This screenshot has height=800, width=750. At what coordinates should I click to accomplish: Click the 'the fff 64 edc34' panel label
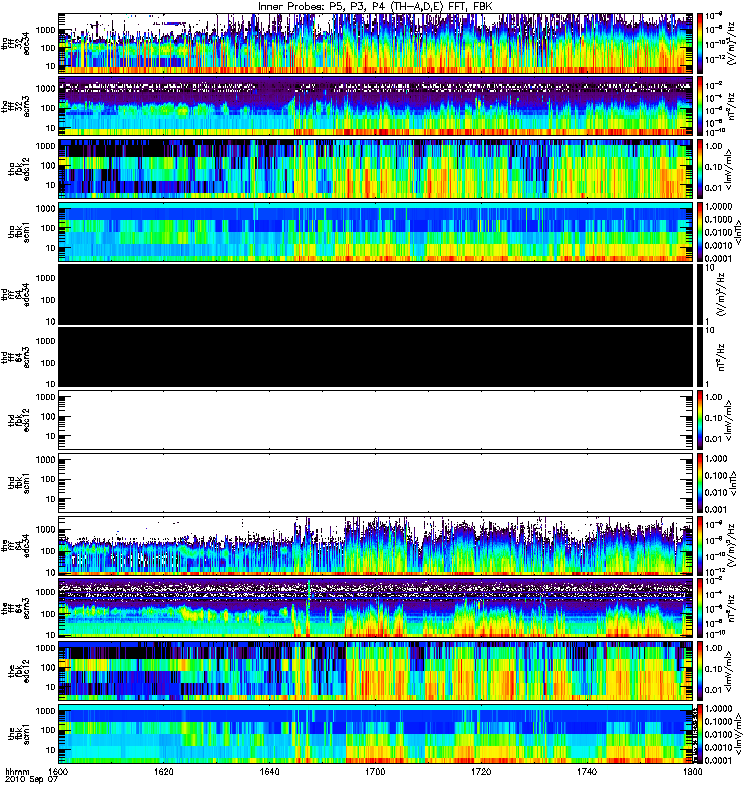[x=15, y=545]
